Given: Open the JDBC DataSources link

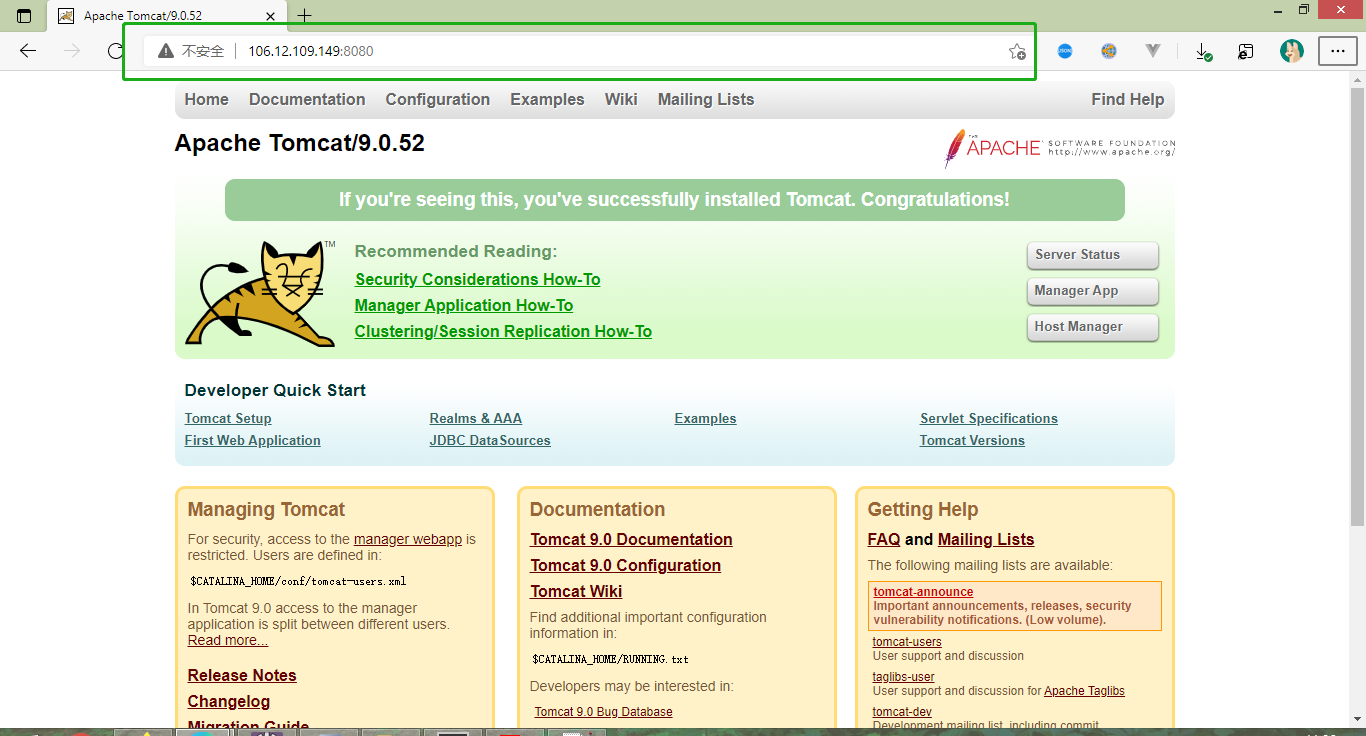Looking at the screenshot, I should [x=490, y=441].
